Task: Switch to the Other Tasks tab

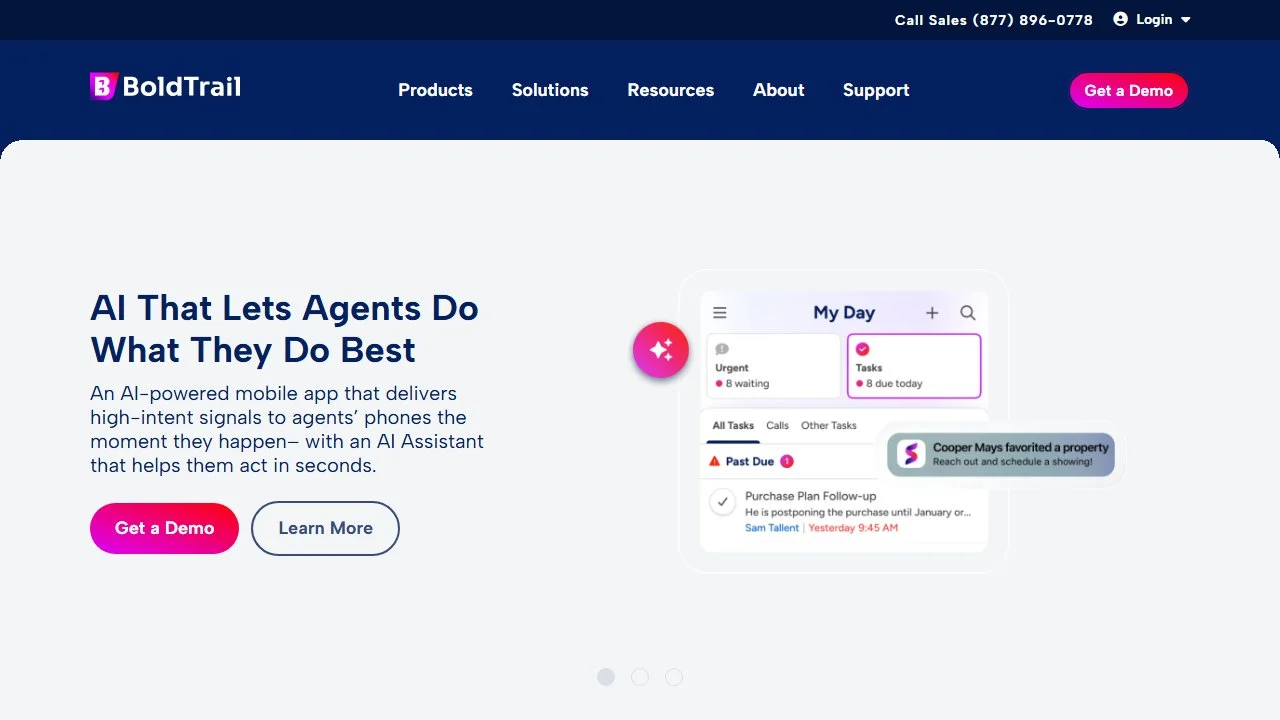Action: (829, 425)
